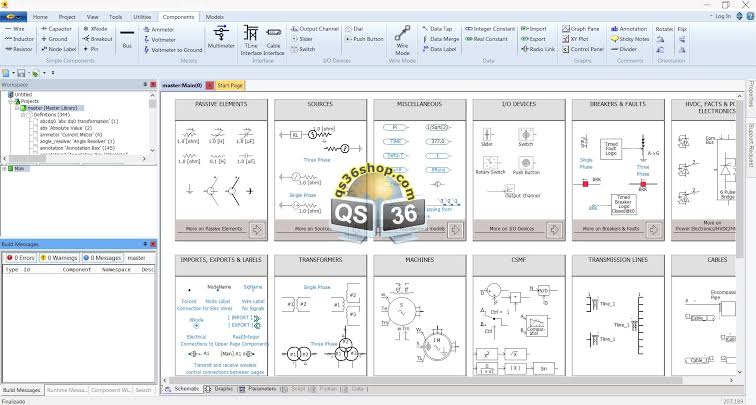The height and width of the screenshot is (405, 756).
Task: Place a Ground component
Action: (54, 39)
